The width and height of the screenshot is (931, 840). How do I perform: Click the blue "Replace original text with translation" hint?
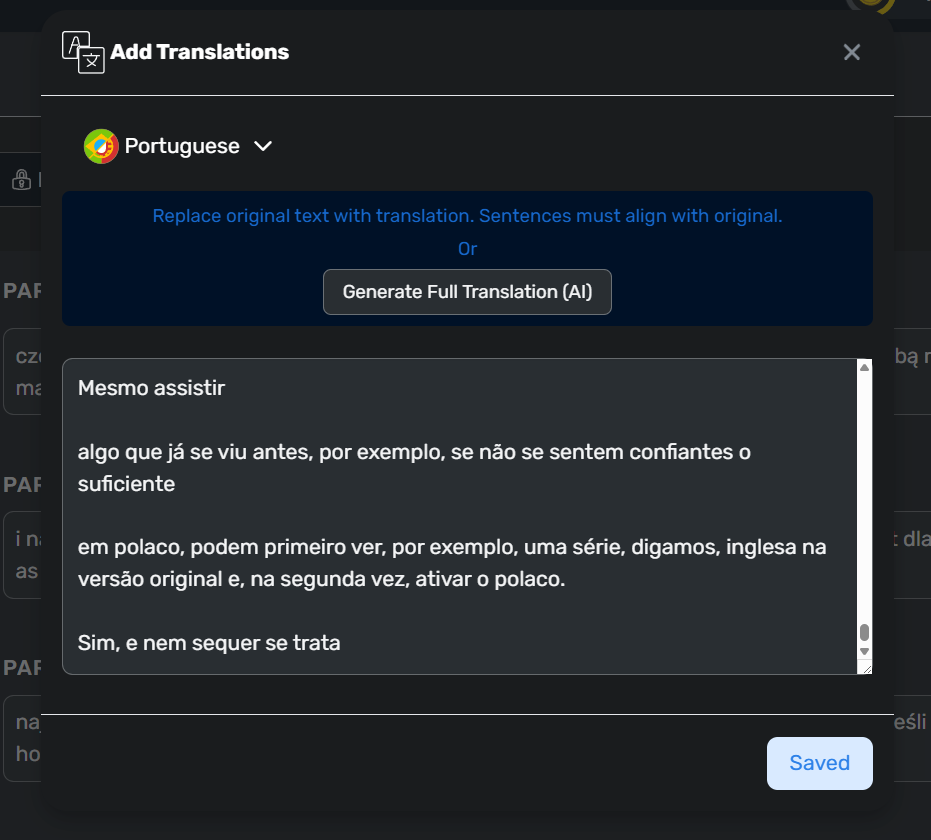coord(467,215)
